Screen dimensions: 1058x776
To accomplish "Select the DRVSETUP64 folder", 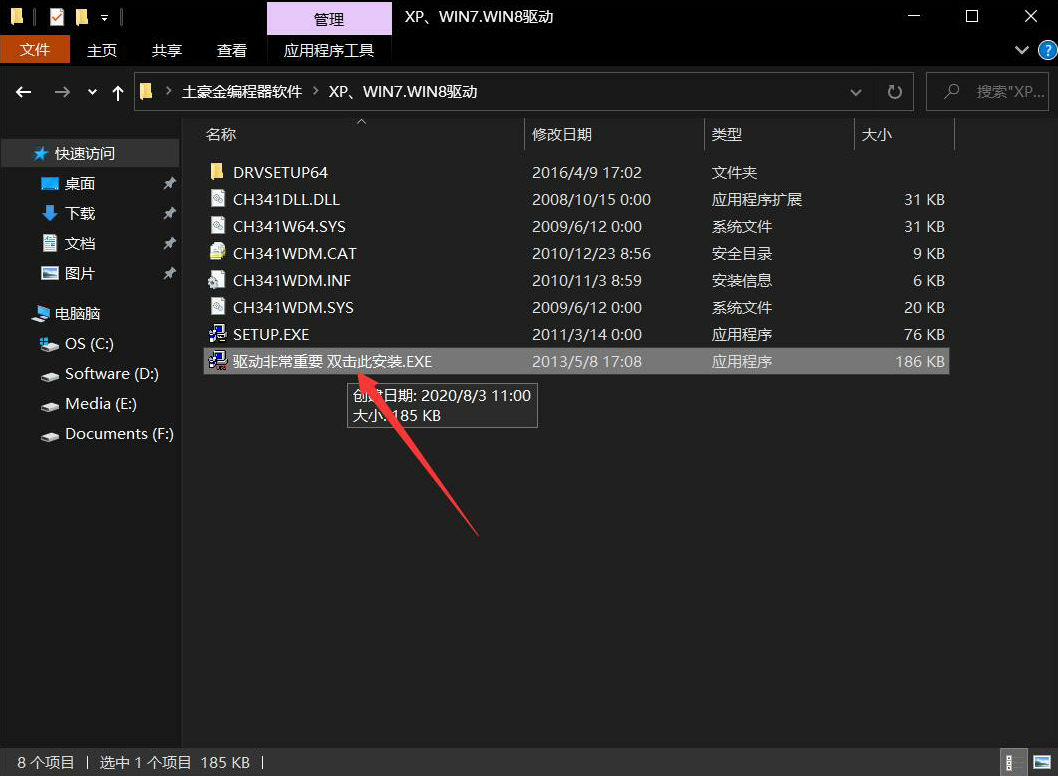I will point(280,172).
